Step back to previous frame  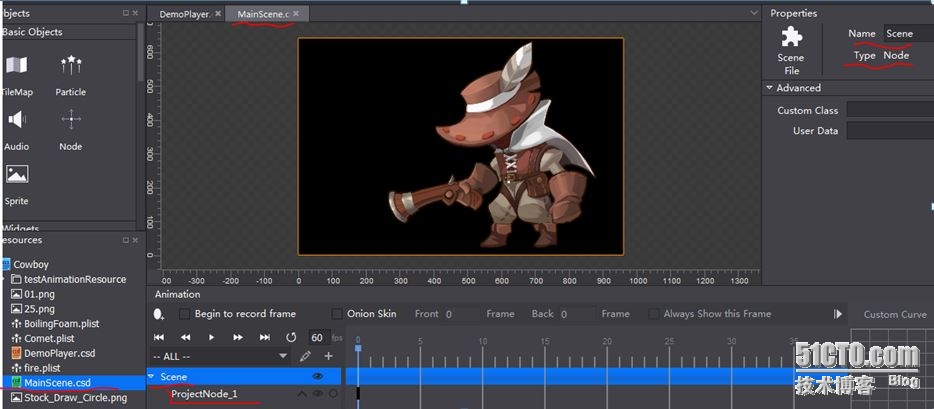pos(185,338)
